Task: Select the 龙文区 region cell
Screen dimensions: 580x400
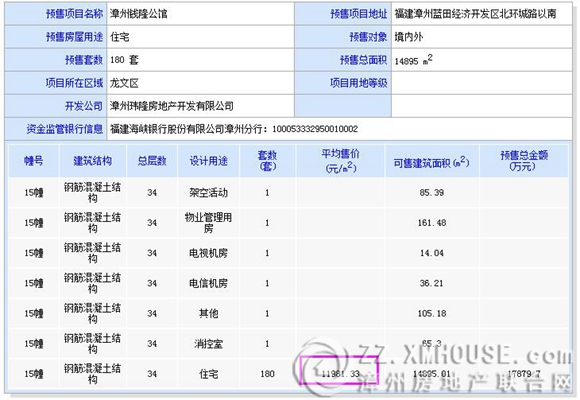Action: (x=200, y=83)
